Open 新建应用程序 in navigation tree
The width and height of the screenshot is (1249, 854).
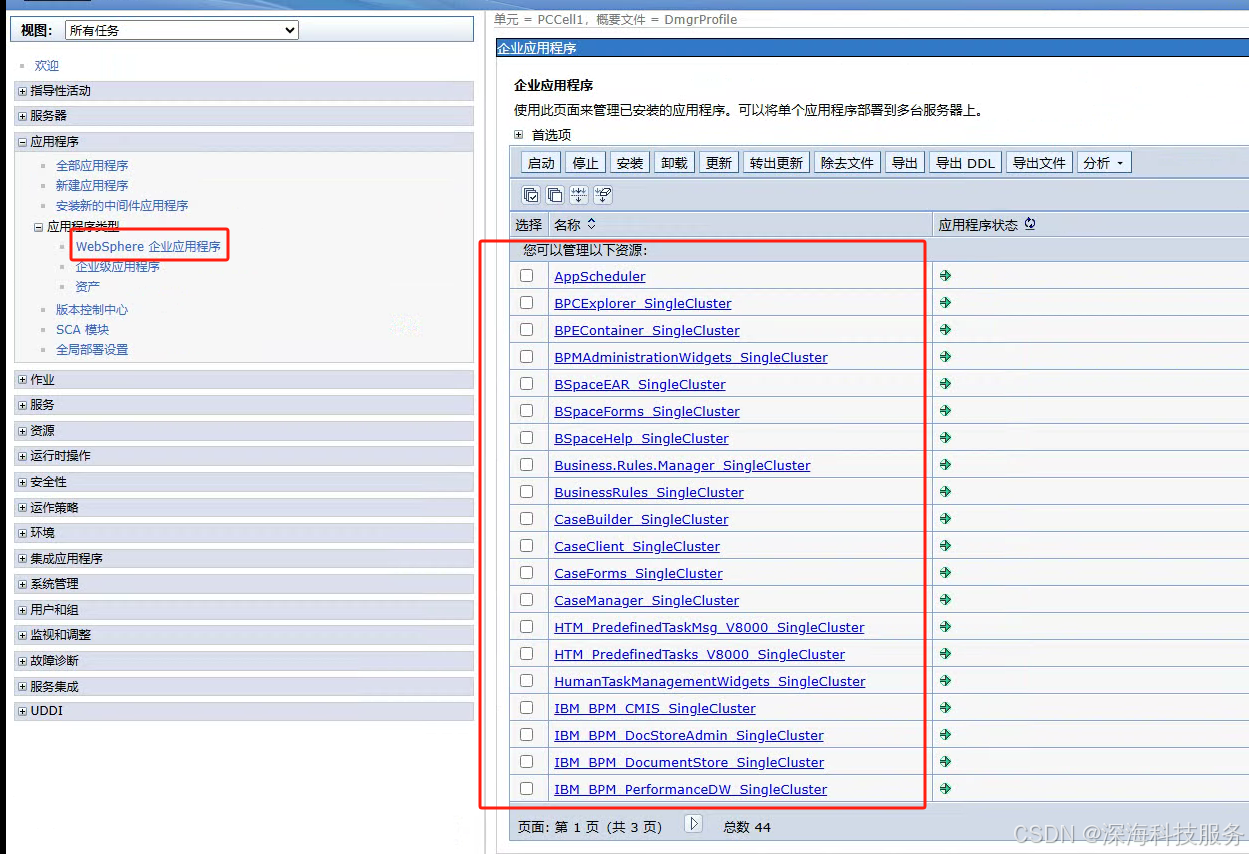coord(92,185)
